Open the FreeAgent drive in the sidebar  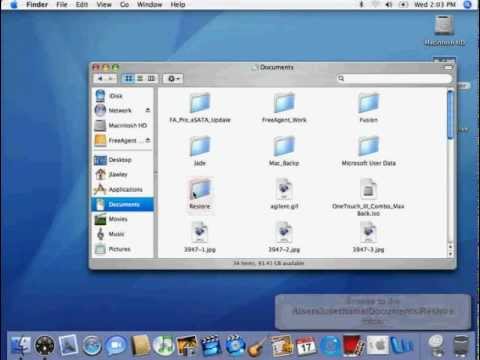(123, 140)
